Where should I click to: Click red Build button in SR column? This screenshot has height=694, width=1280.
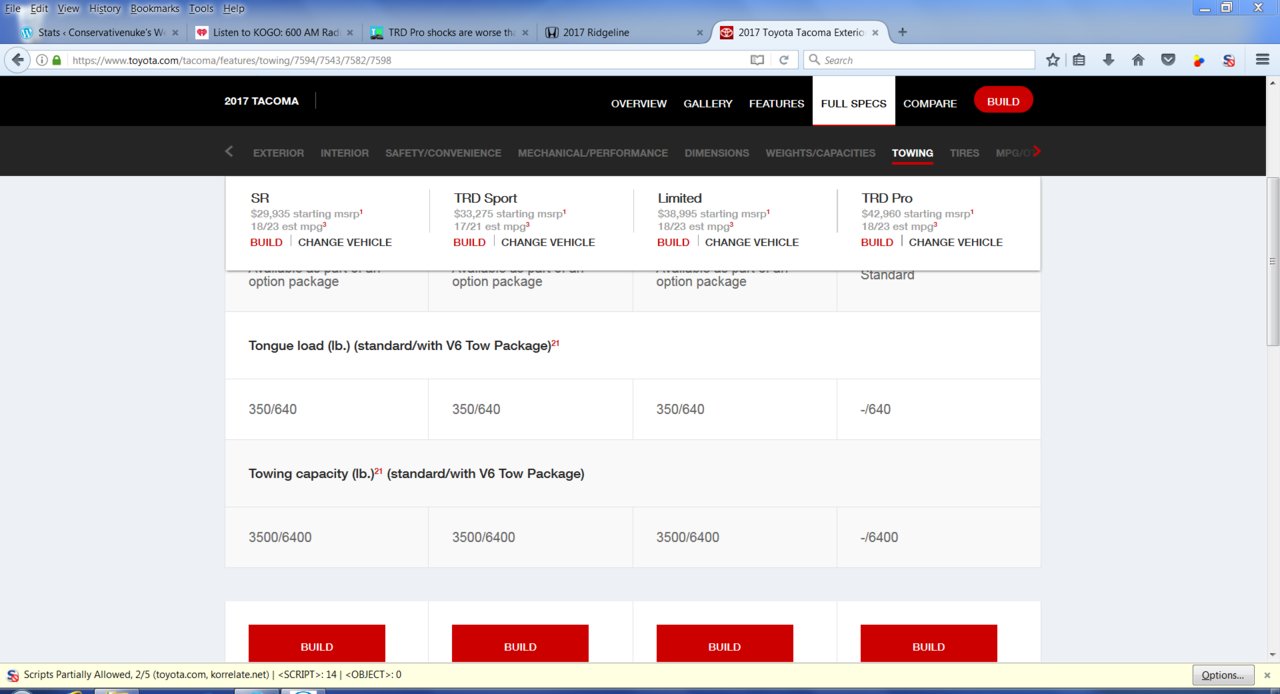pyautogui.click(x=317, y=643)
